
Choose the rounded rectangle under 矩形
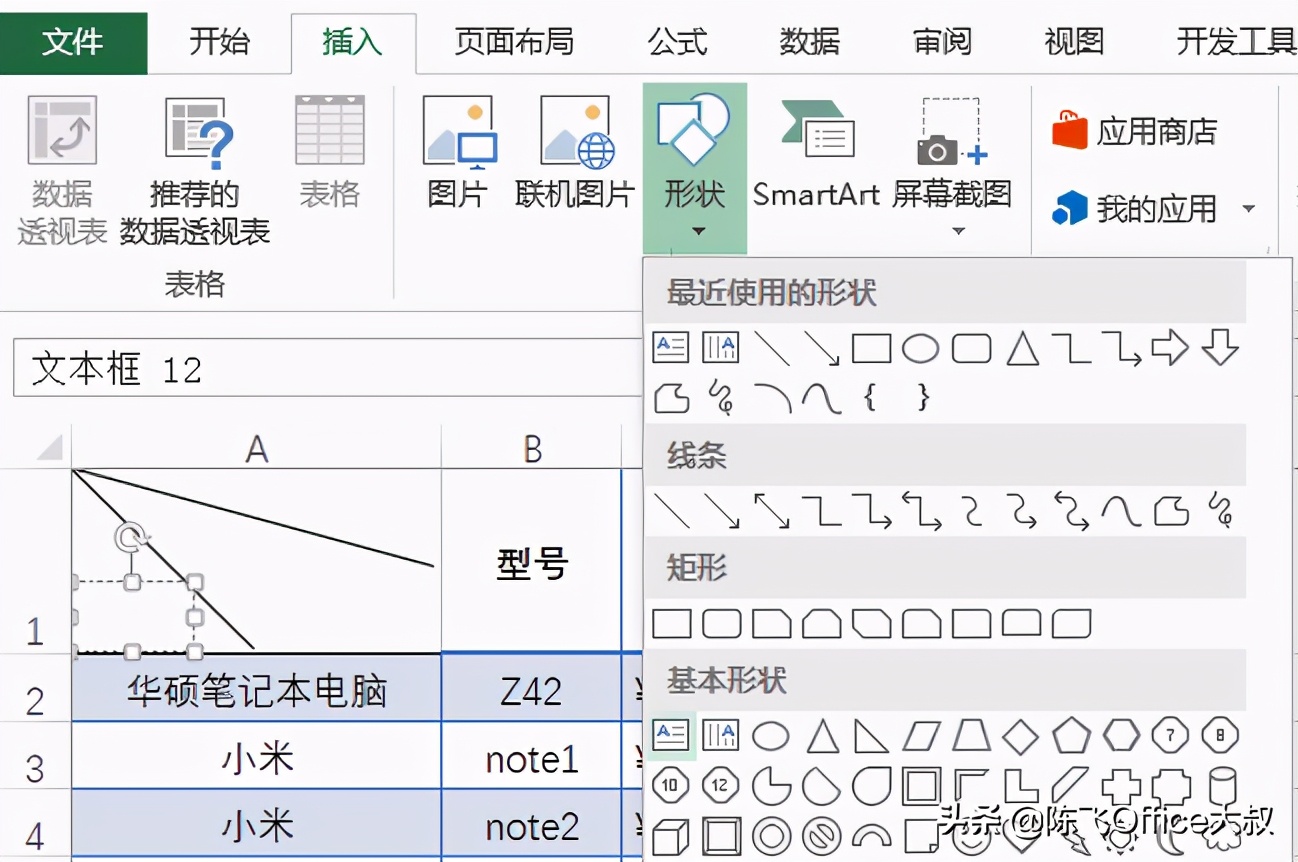point(719,622)
